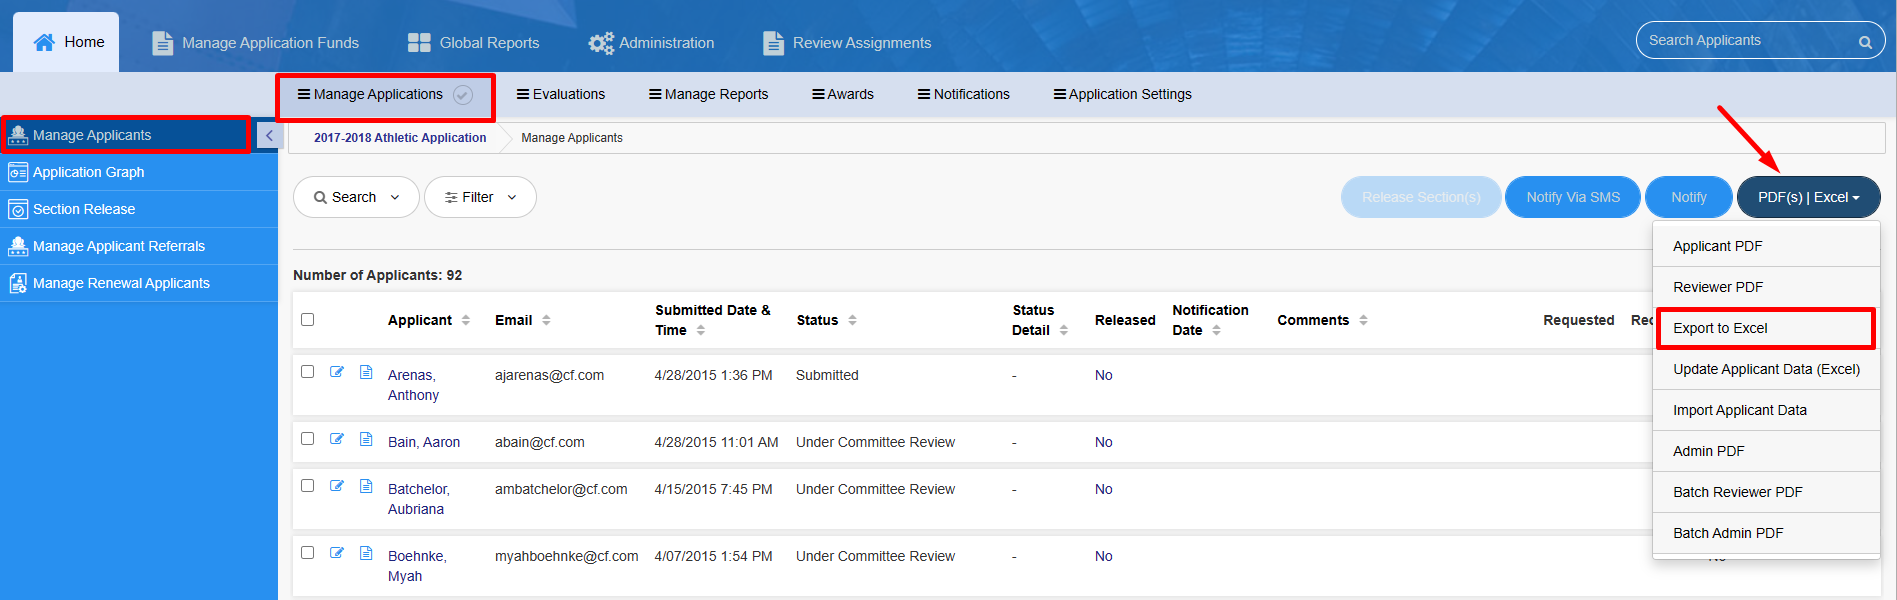Switch to the Evaluations tab
Viewport: 1897px width, 600px height.
(561, 94)
